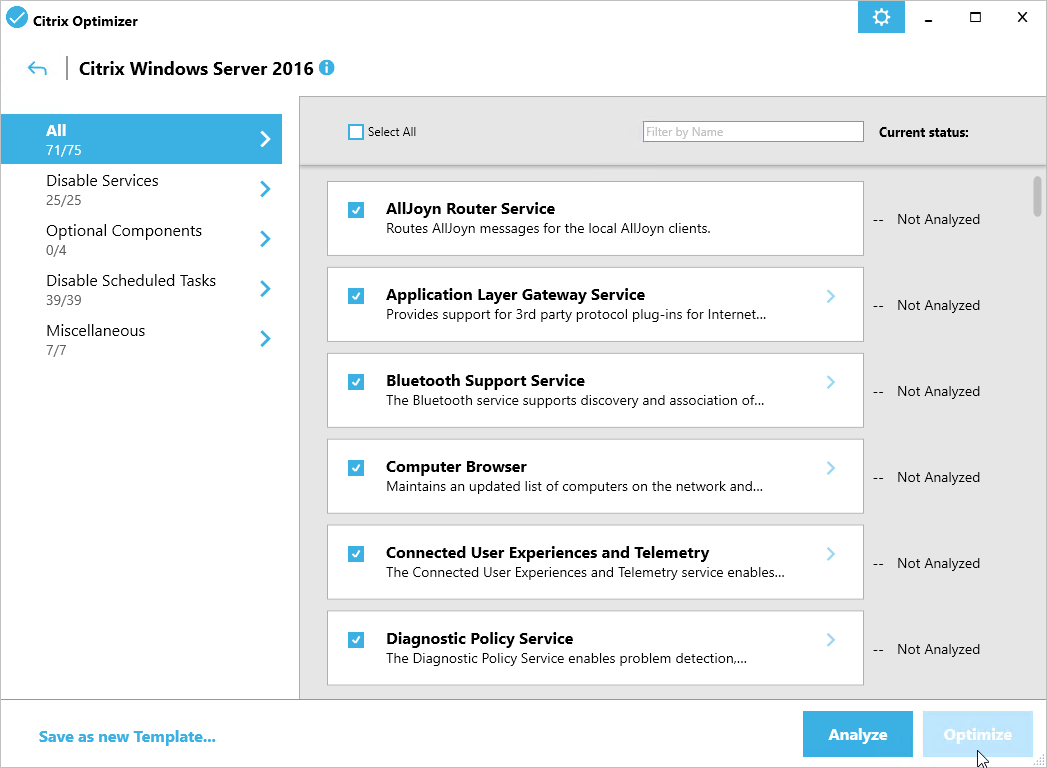
Task: Click the 71/75 count under All
Action: 63,150
